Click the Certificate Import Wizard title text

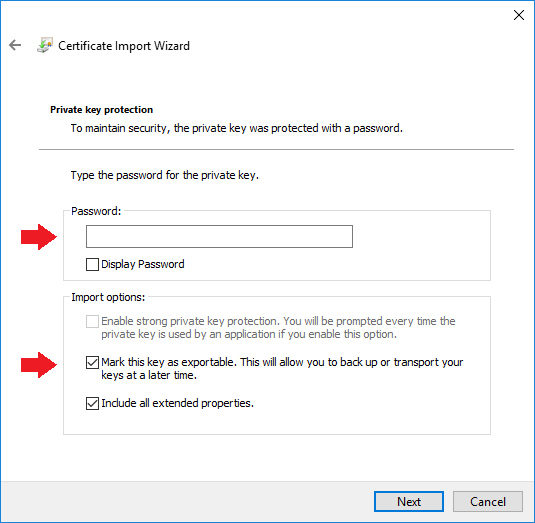tap(124, 46)
